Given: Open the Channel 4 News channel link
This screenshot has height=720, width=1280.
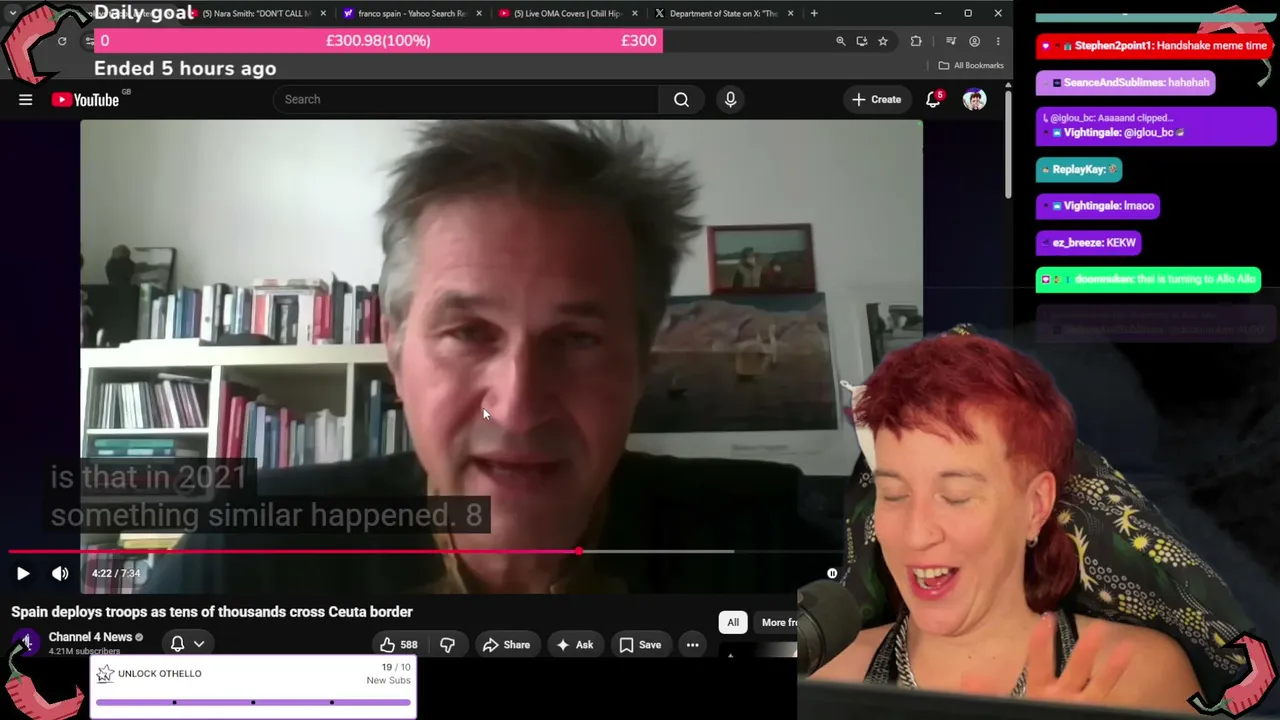Looking at the screenshot, I should point(90,637).
